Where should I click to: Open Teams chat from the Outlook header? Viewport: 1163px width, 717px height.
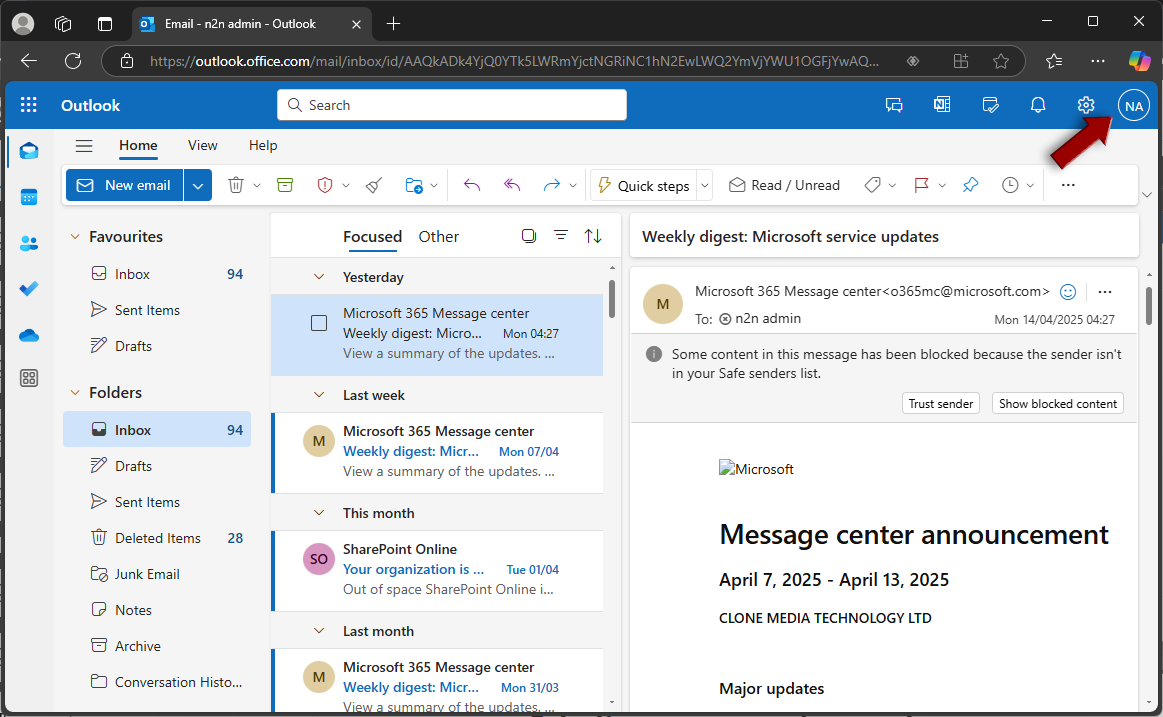(x=894, y=105)
